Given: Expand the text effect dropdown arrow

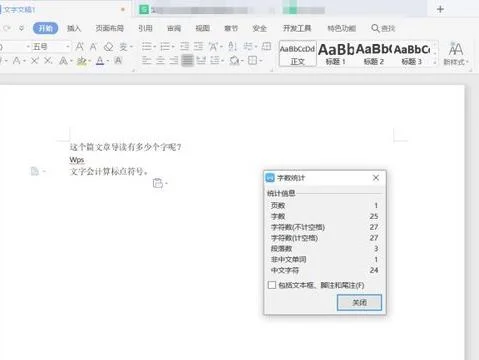Looking at the screenshot, I should 71,61.
